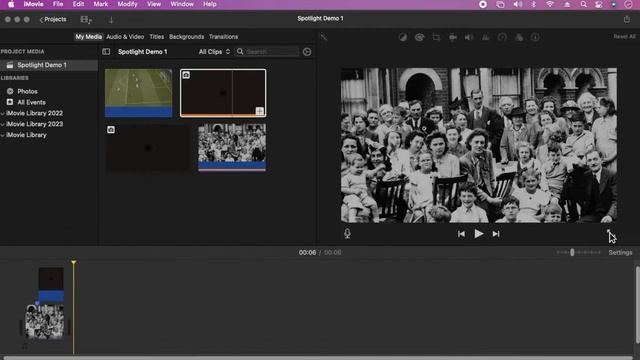The width and height of the screenshot is (640, 360).
Task: Open the media browser layout icon
Action: (x=86, y=20)
